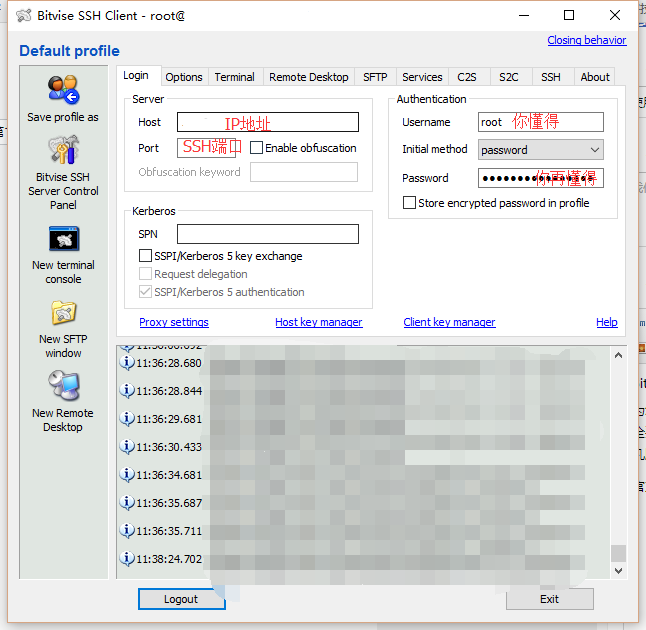
Task: Open the Remote Desktop tab
Action: pos(309,77)
